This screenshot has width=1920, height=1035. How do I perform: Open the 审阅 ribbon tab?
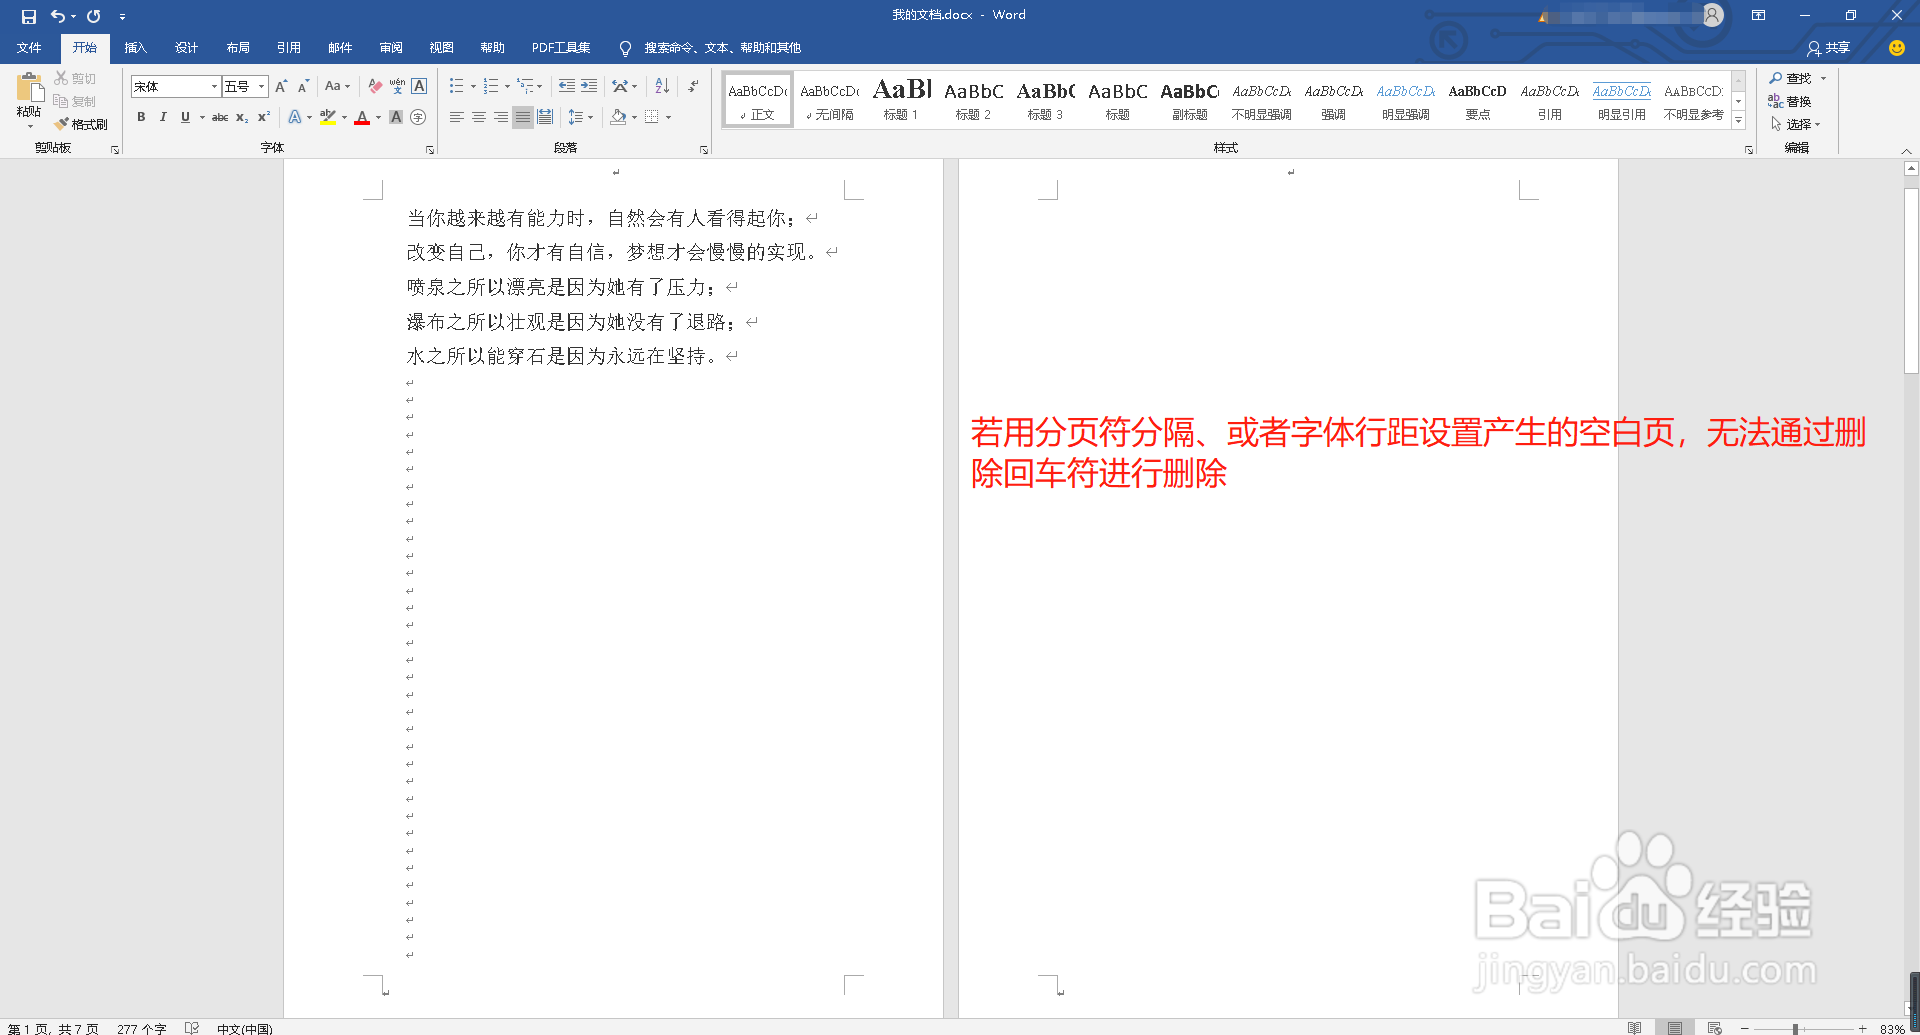[391, 48]
